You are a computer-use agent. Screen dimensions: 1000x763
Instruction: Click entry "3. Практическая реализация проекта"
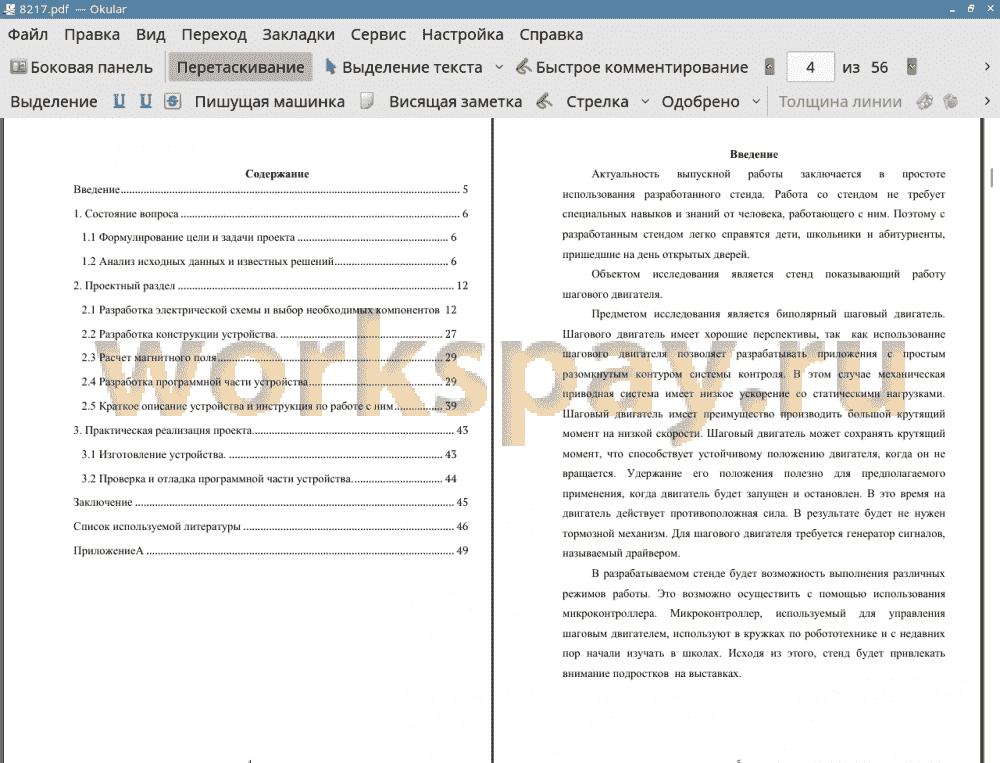pos(270,431)
